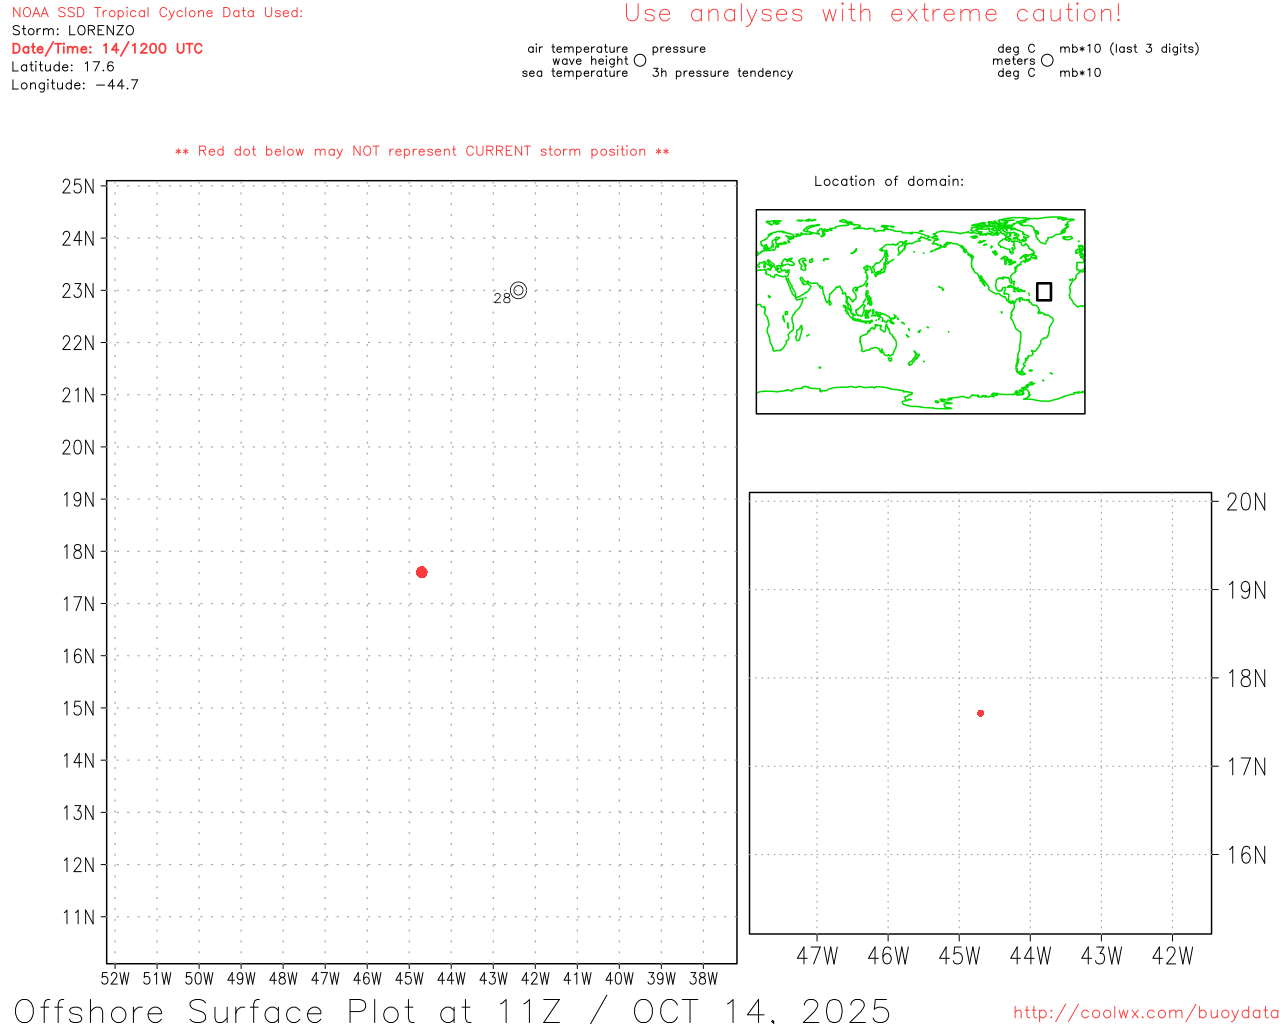Click the 51W longitude axis label
Image resolution: width=1280 pixels, height=1024 pixels.
click(x=157, y=979)
